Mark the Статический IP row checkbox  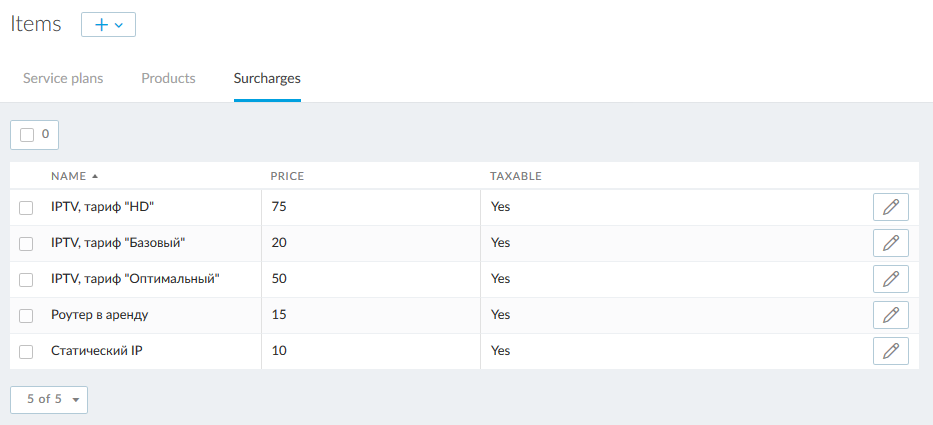(27, 352)
